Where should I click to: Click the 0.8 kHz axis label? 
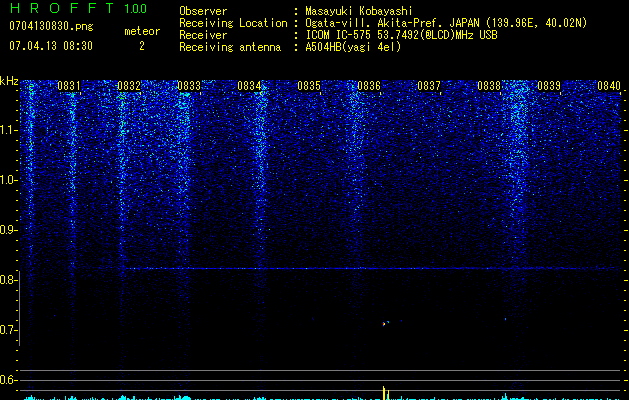(8, 280)
